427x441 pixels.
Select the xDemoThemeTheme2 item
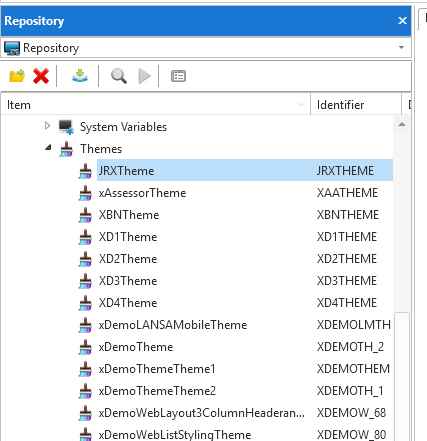(157, 391)
